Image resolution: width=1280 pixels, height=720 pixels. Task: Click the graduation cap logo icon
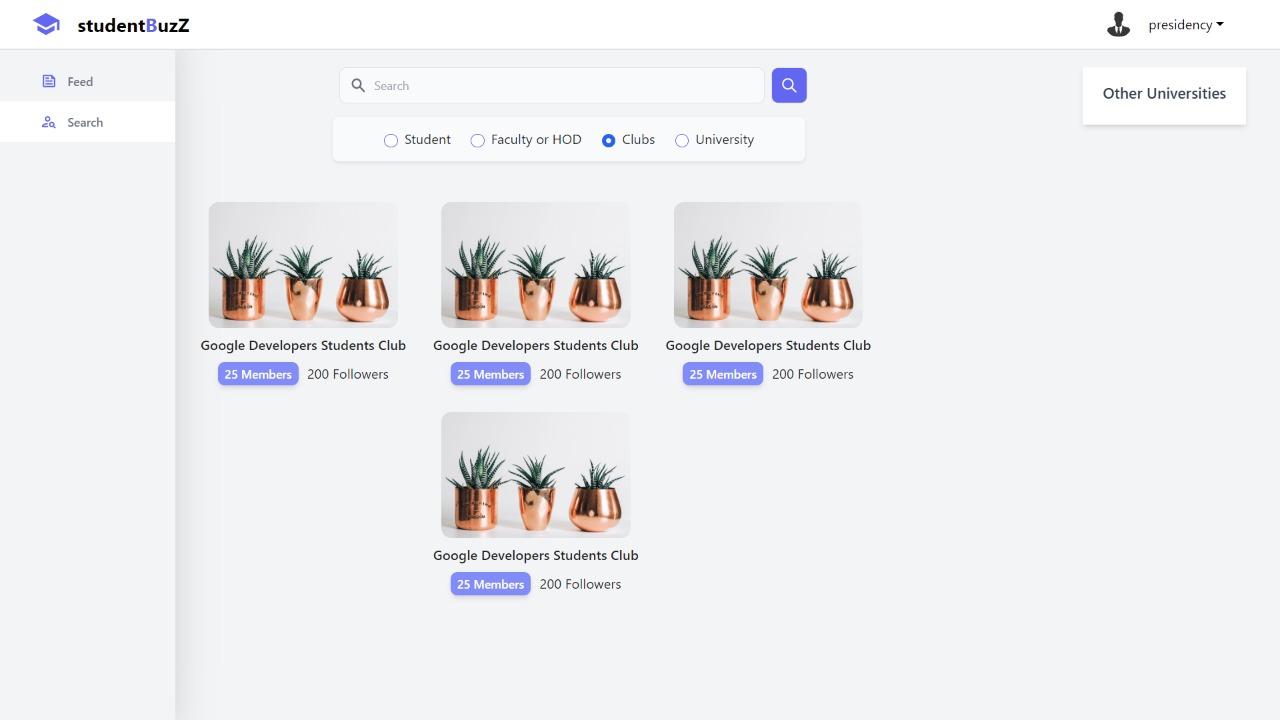(46, 24)
